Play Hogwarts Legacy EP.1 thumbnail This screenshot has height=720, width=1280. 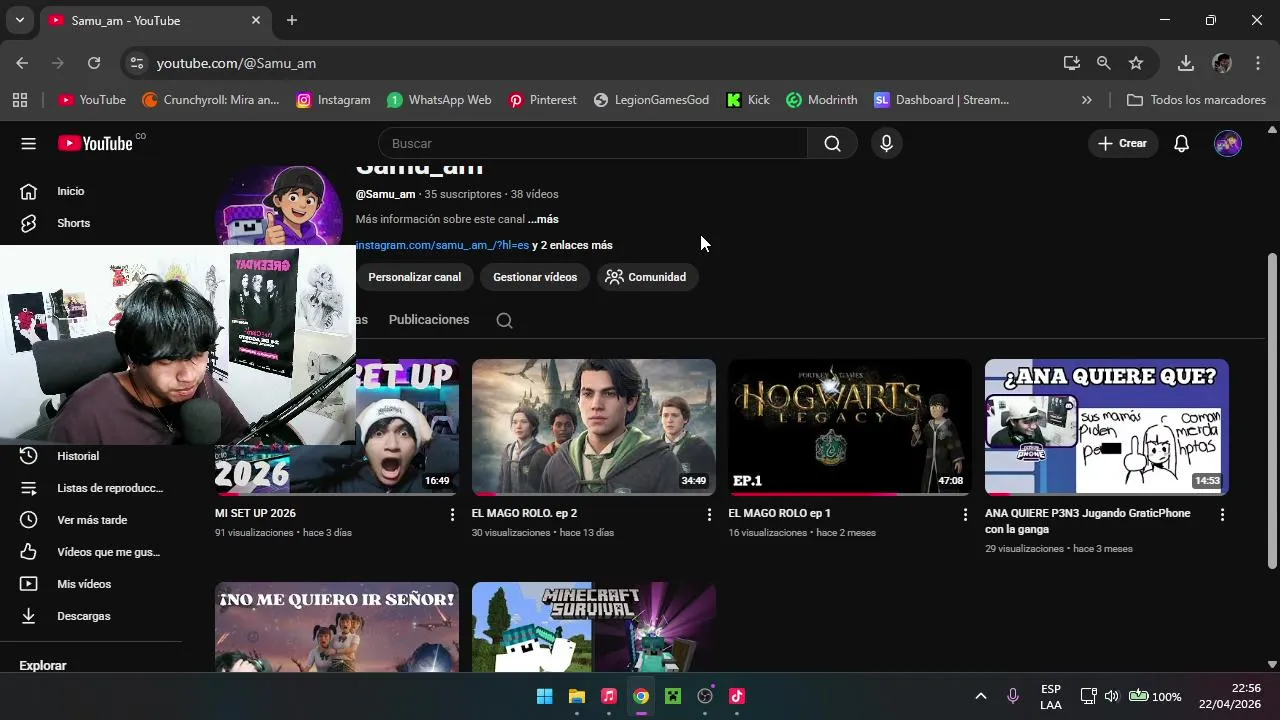[850, 427]
